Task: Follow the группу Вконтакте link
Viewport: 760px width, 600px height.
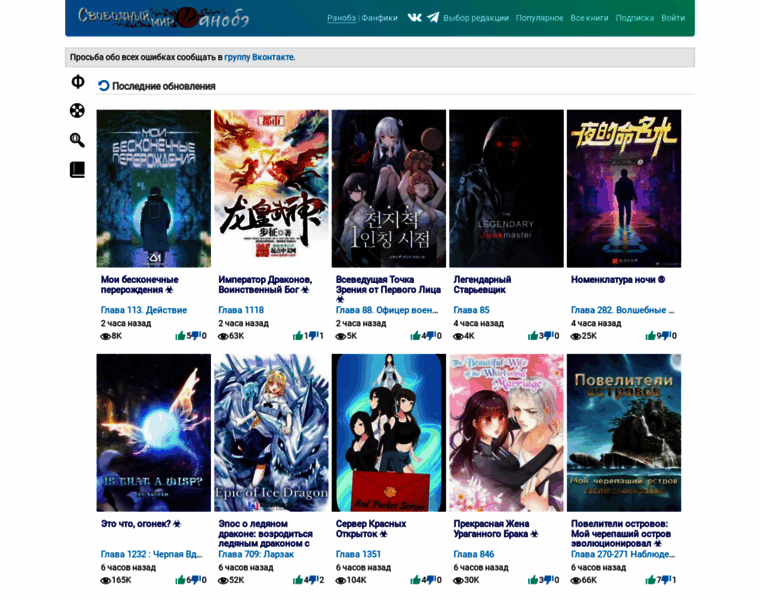Action: (x=259, y=57)
